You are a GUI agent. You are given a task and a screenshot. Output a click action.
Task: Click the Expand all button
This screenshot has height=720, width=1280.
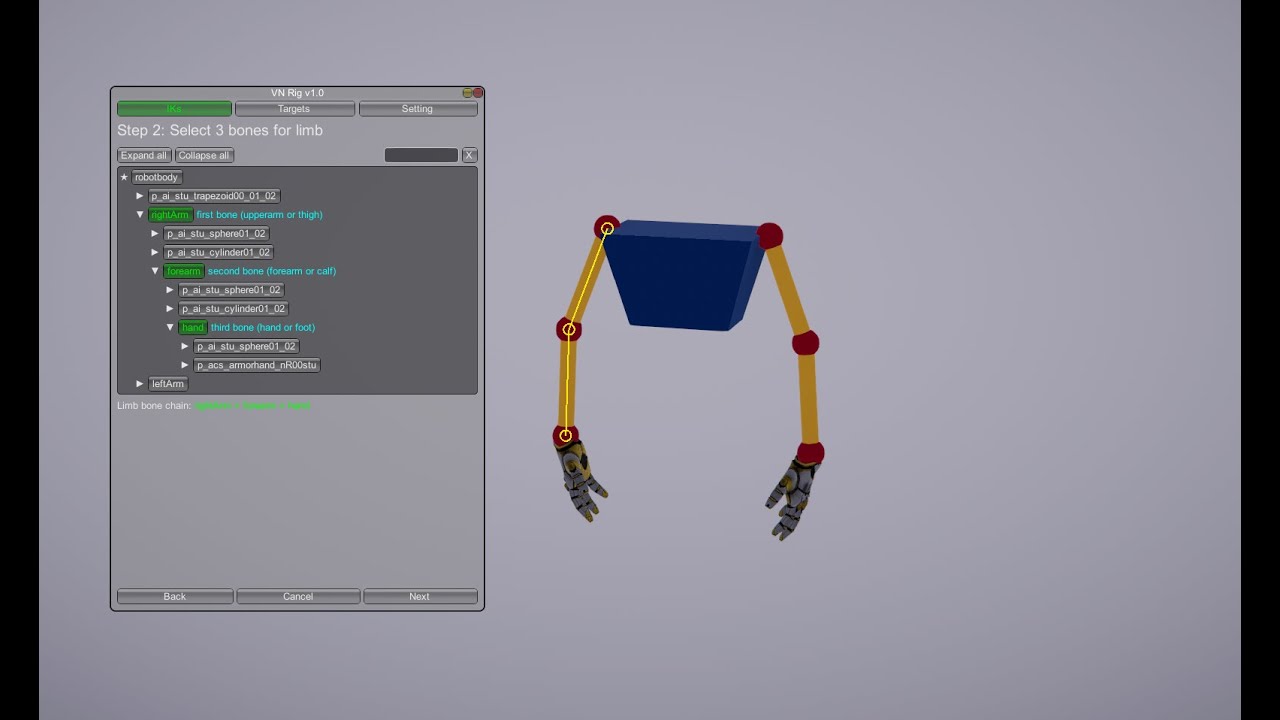click(144, 155)
